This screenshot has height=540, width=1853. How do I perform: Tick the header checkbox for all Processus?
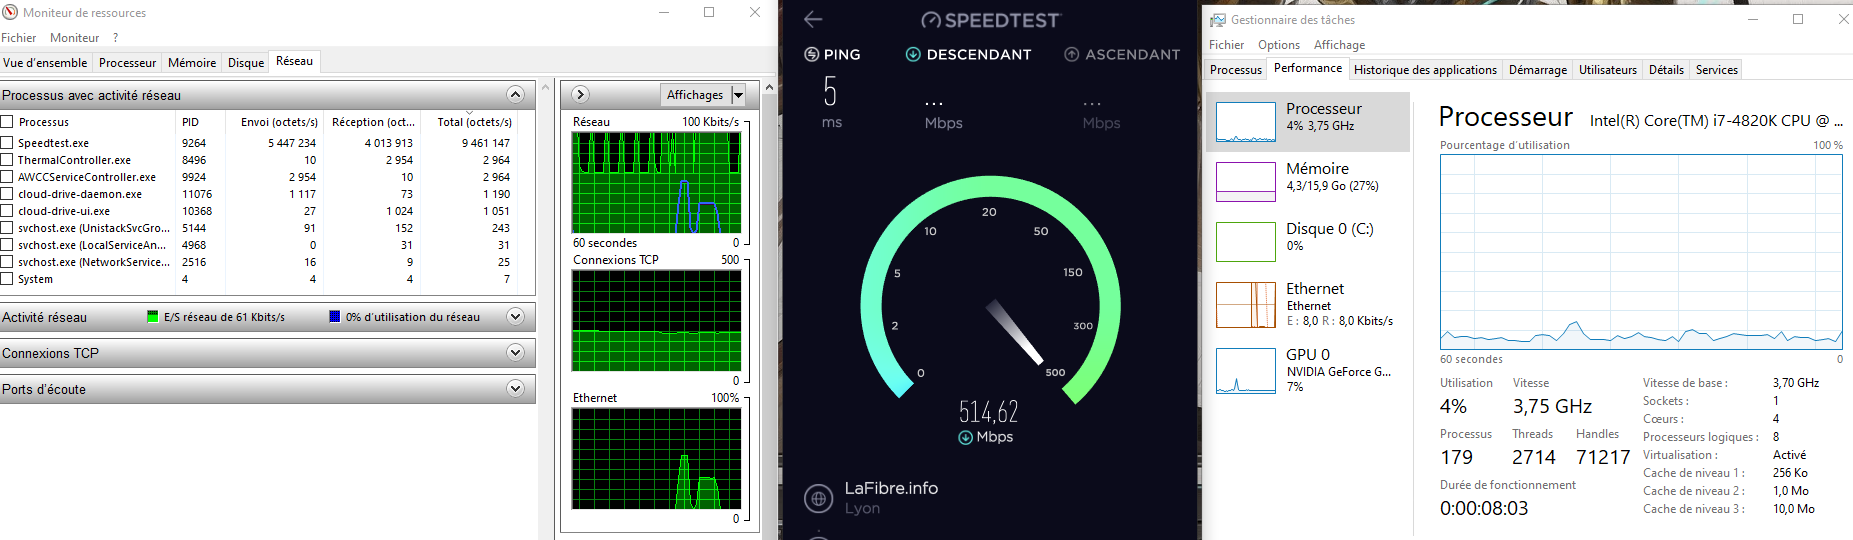point(7,122)
